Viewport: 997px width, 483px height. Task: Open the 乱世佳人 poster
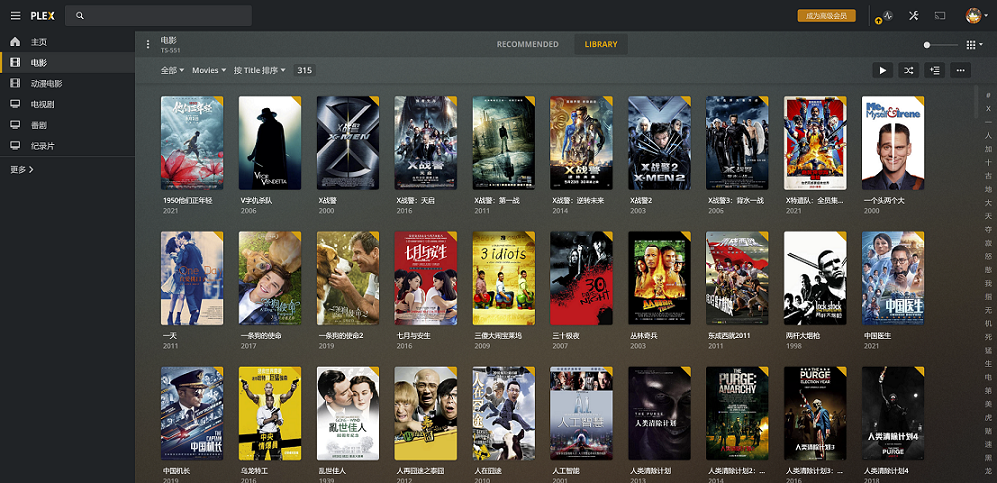[348, 414]
